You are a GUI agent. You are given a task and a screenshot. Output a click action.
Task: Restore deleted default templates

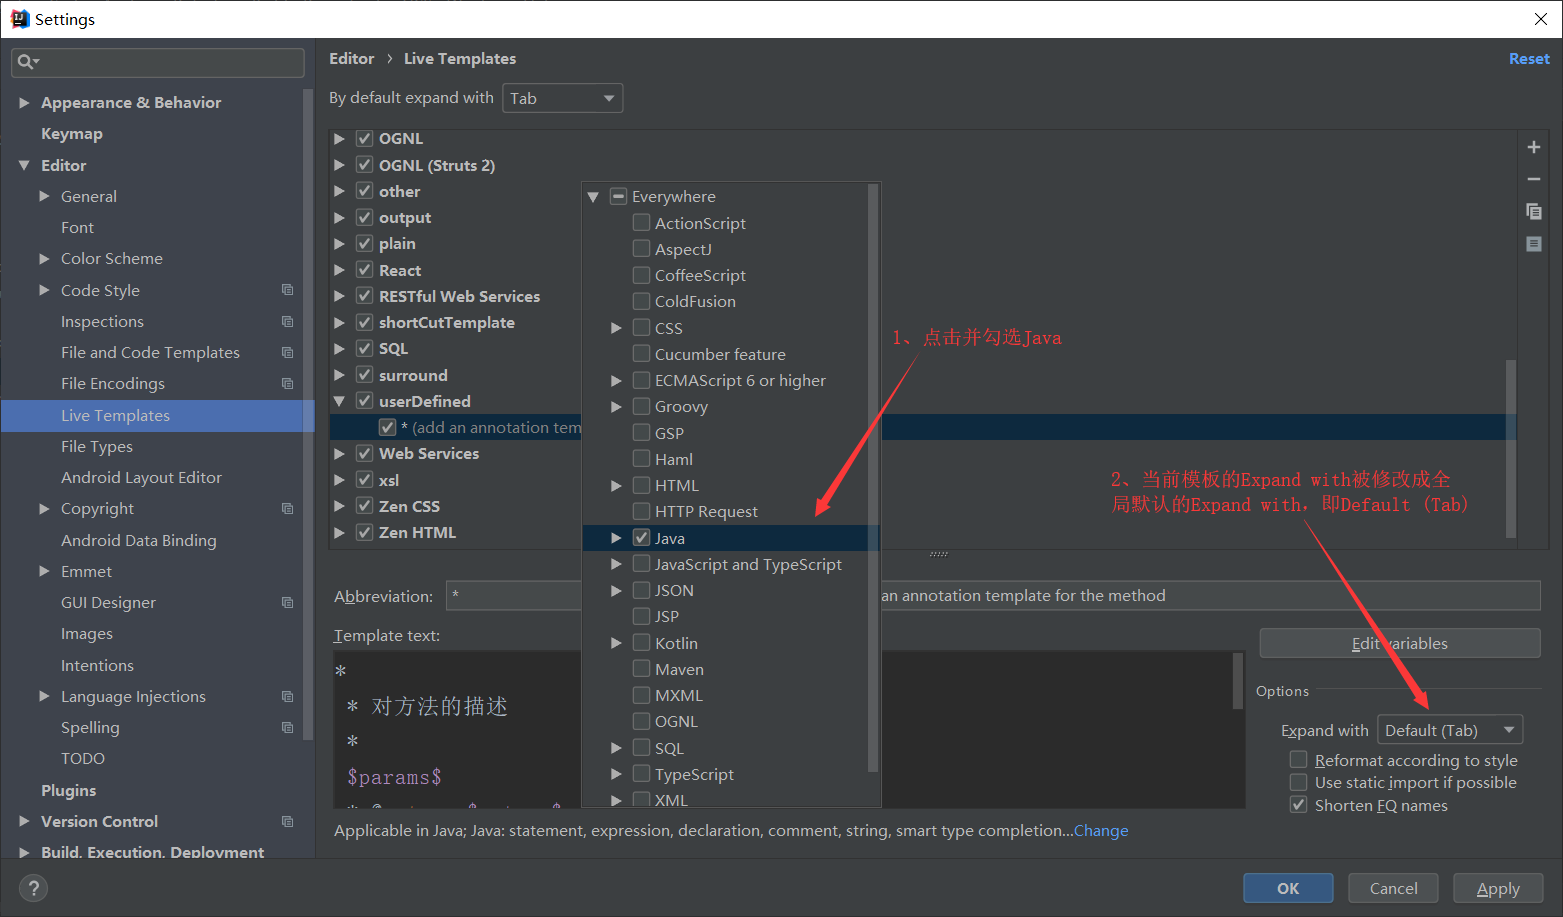(1534, 243)
